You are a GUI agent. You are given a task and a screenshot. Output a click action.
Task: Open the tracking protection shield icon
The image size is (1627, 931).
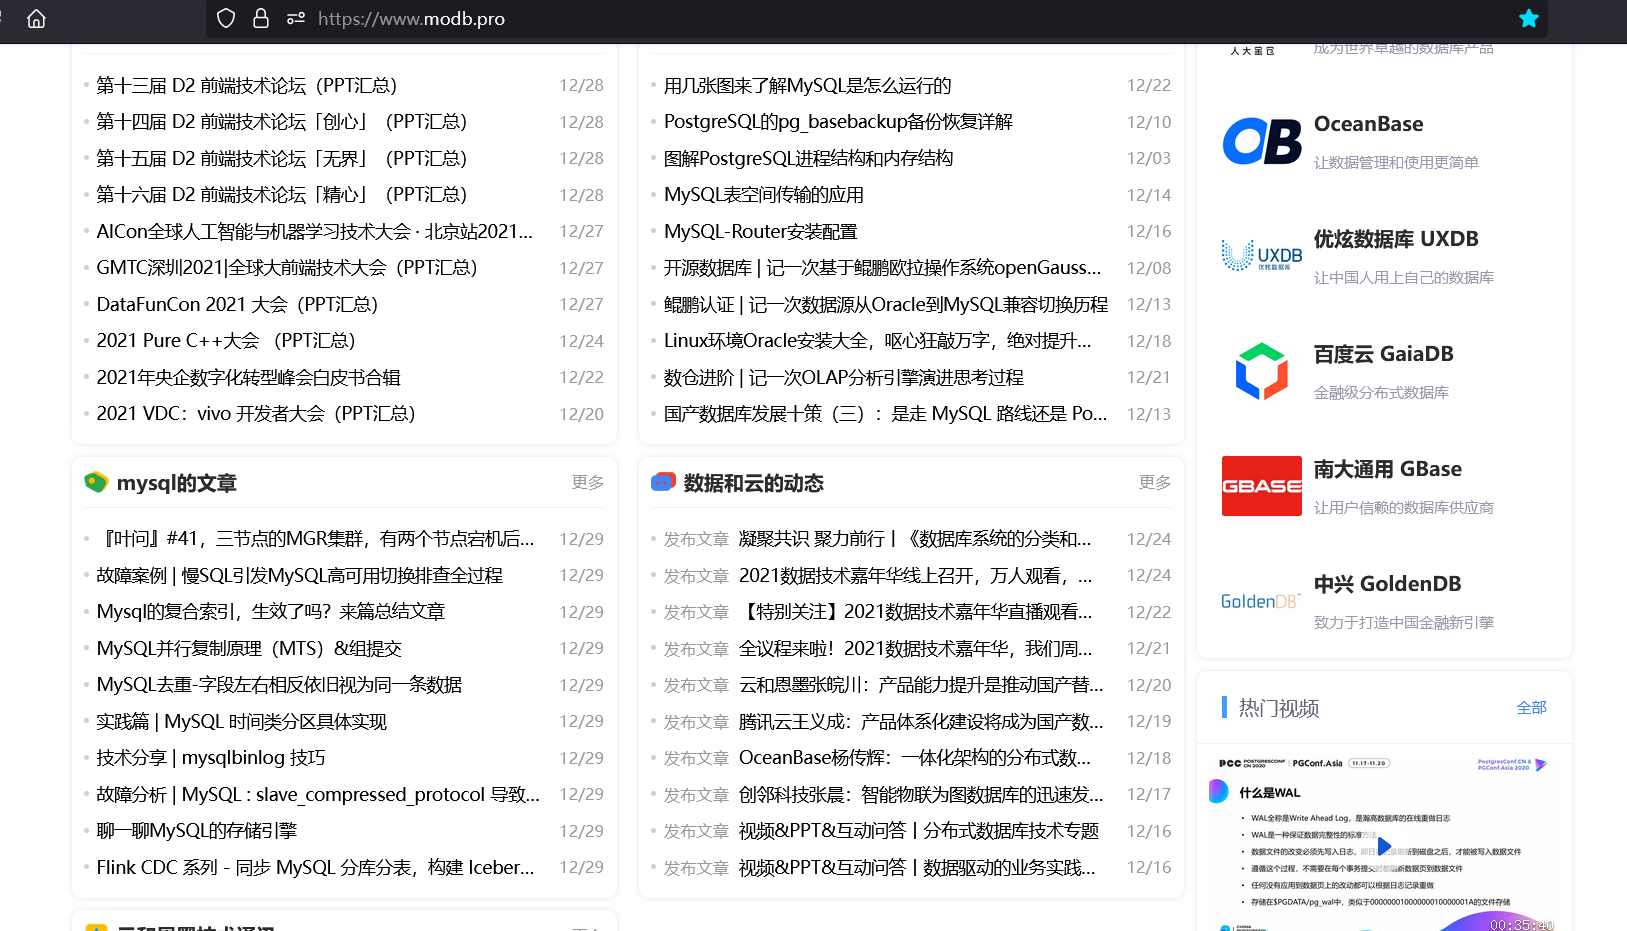(227, 18)
